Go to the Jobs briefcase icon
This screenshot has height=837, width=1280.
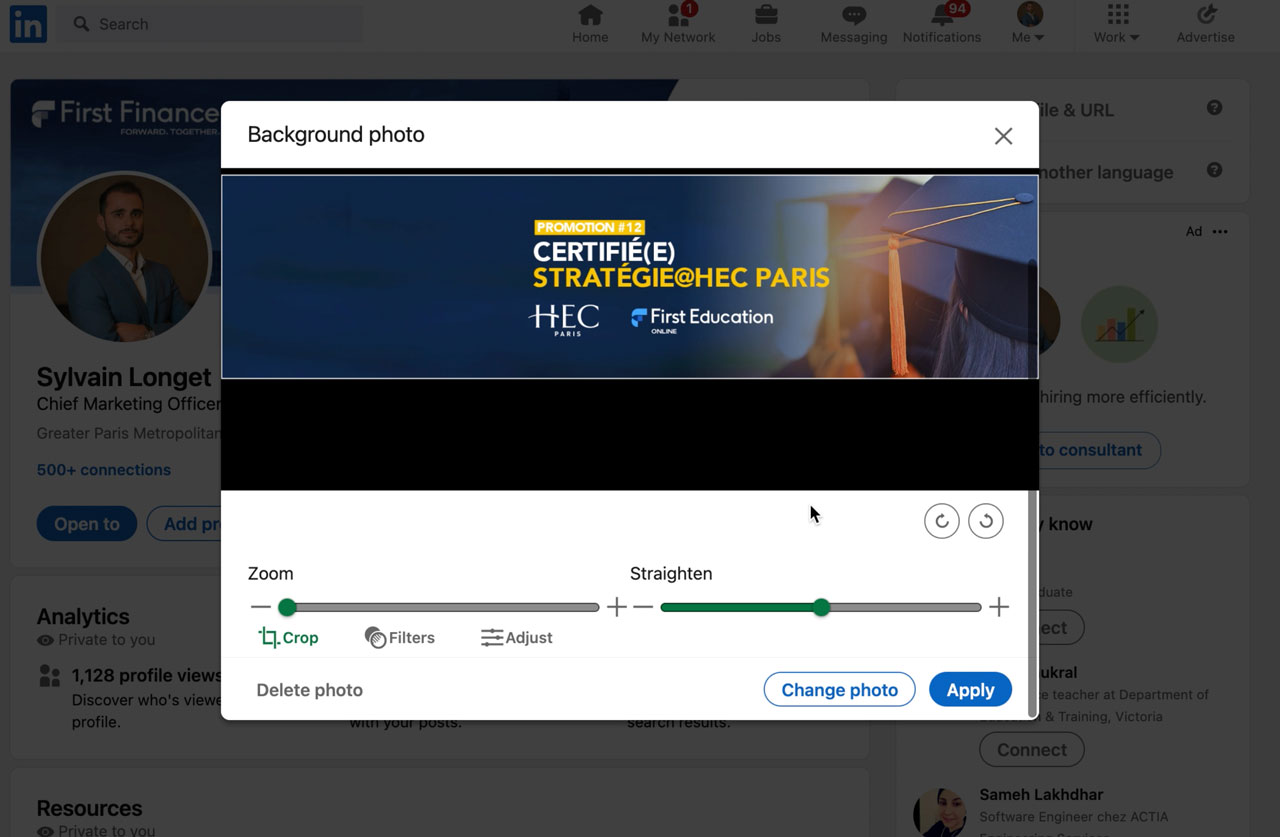[x=766, y=15]
